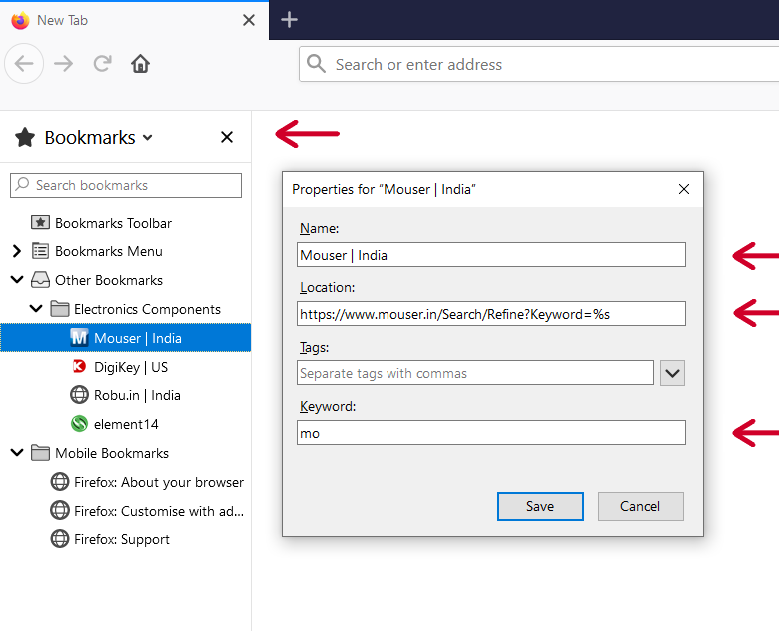The width and height of the screenshot is (779, 631).
Task: Click the Bookmarks sidebar header title
Action: 90,138
